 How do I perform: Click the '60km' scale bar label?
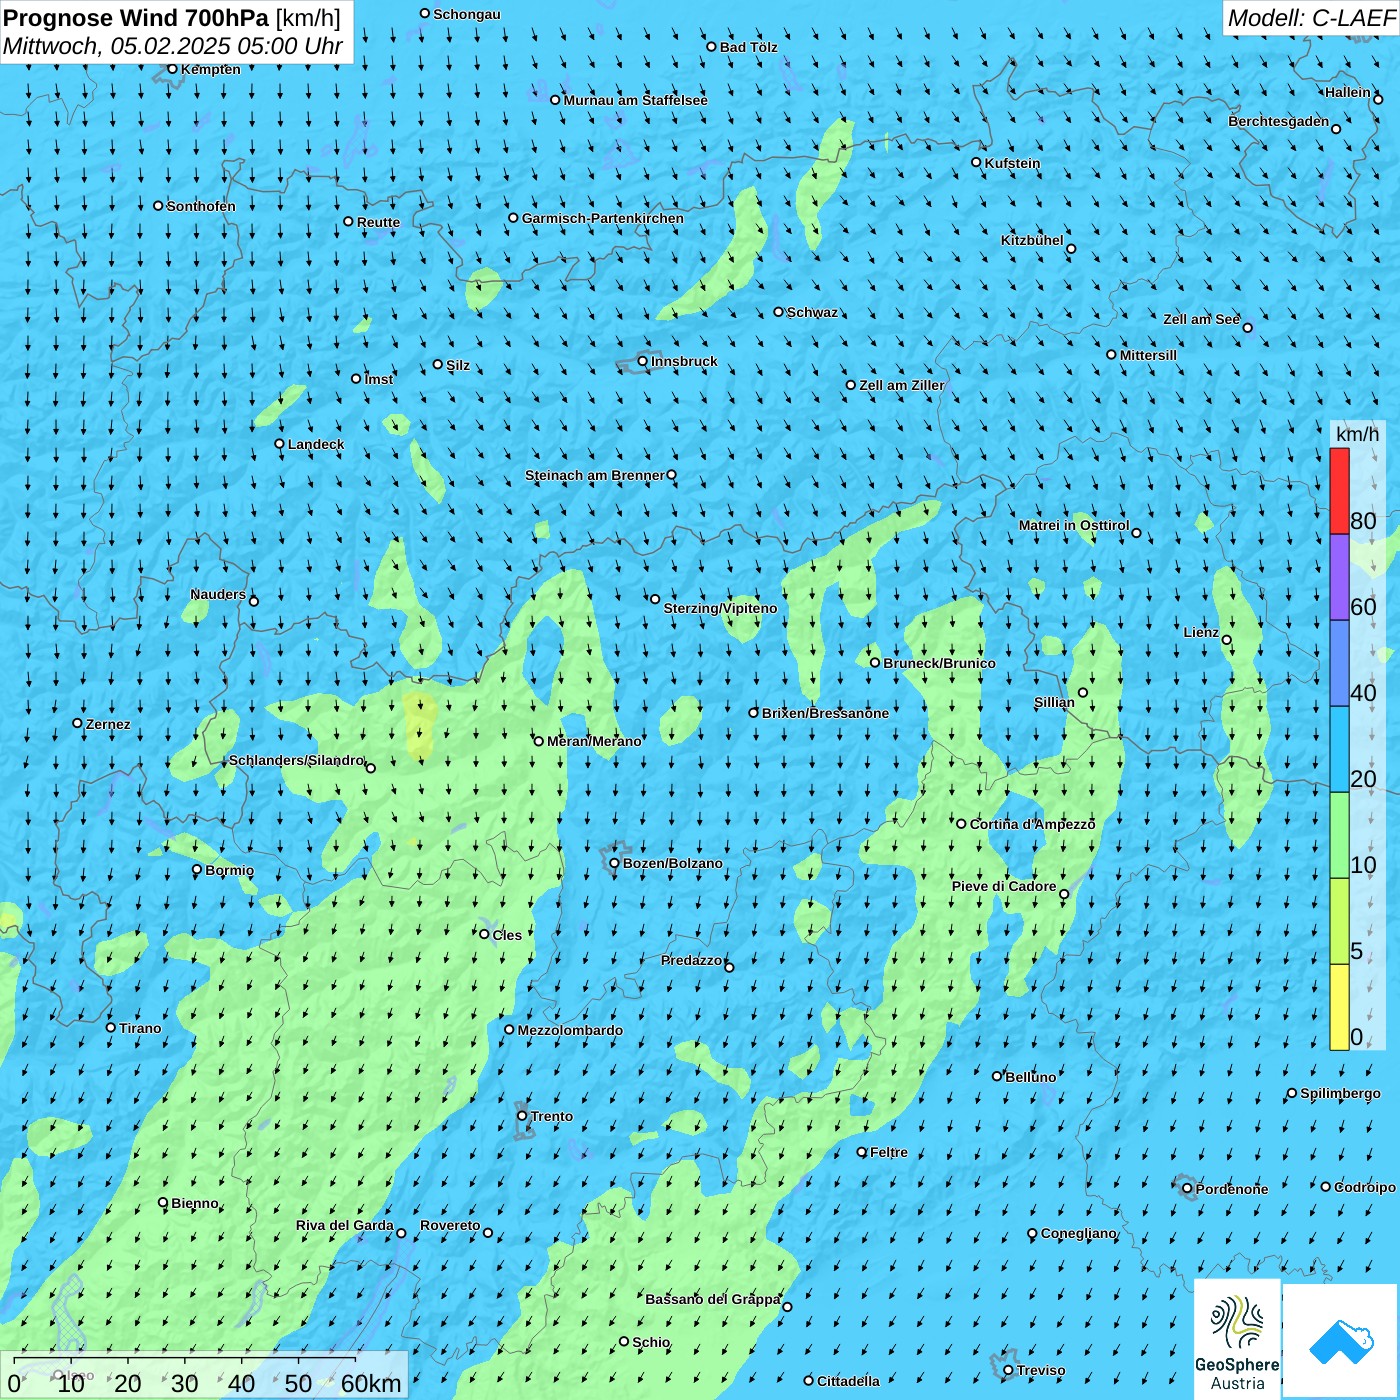tap(371, 1383)
